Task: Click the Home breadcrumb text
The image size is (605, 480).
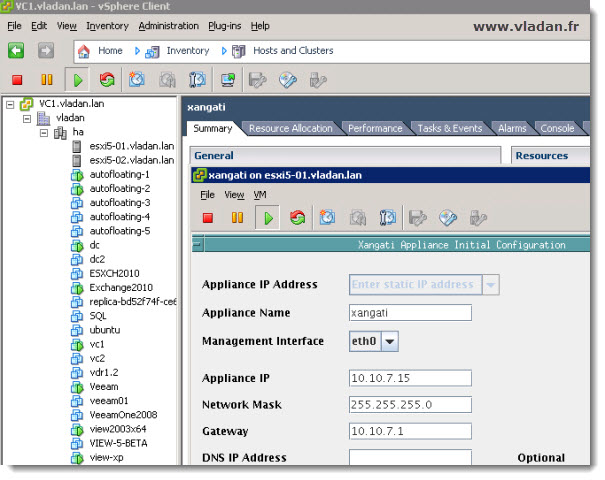Action: pyautogui.click(x=110, y=51)
